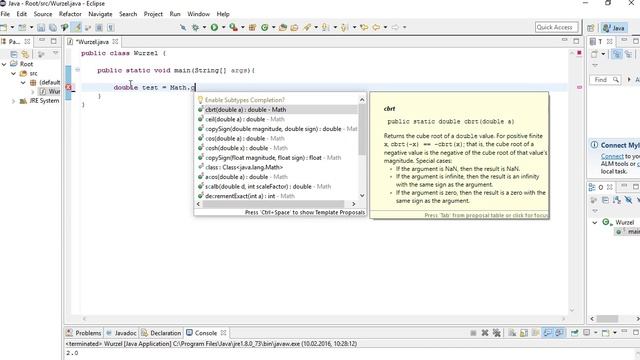The image size is (640, 360).
Task: Open the Refactor menu
Action: click(x=70, y=14)
